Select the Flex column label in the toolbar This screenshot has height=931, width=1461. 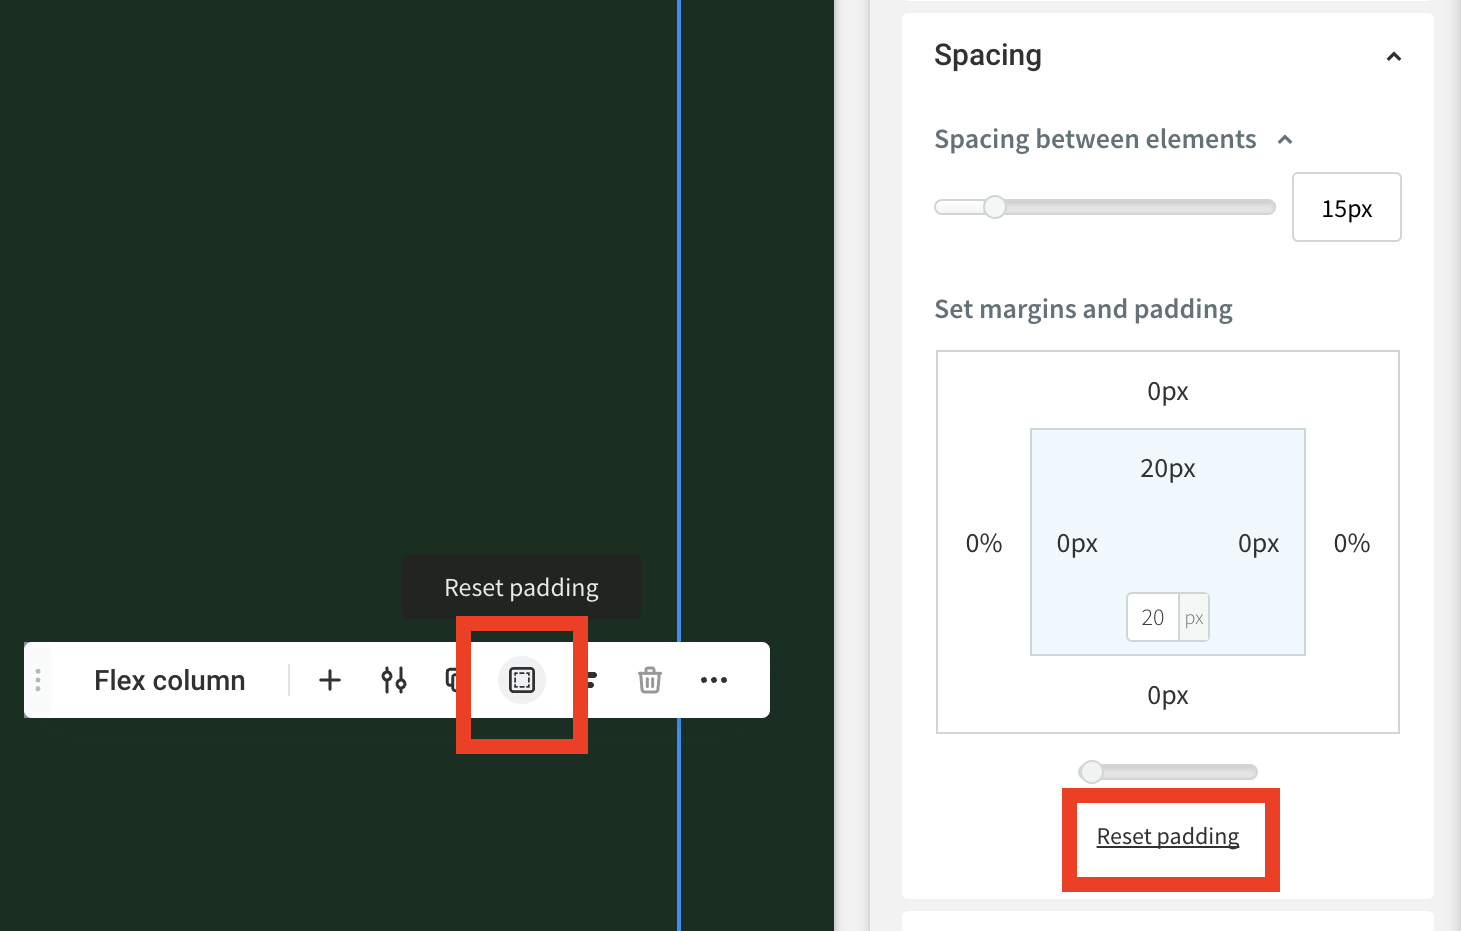169,680
